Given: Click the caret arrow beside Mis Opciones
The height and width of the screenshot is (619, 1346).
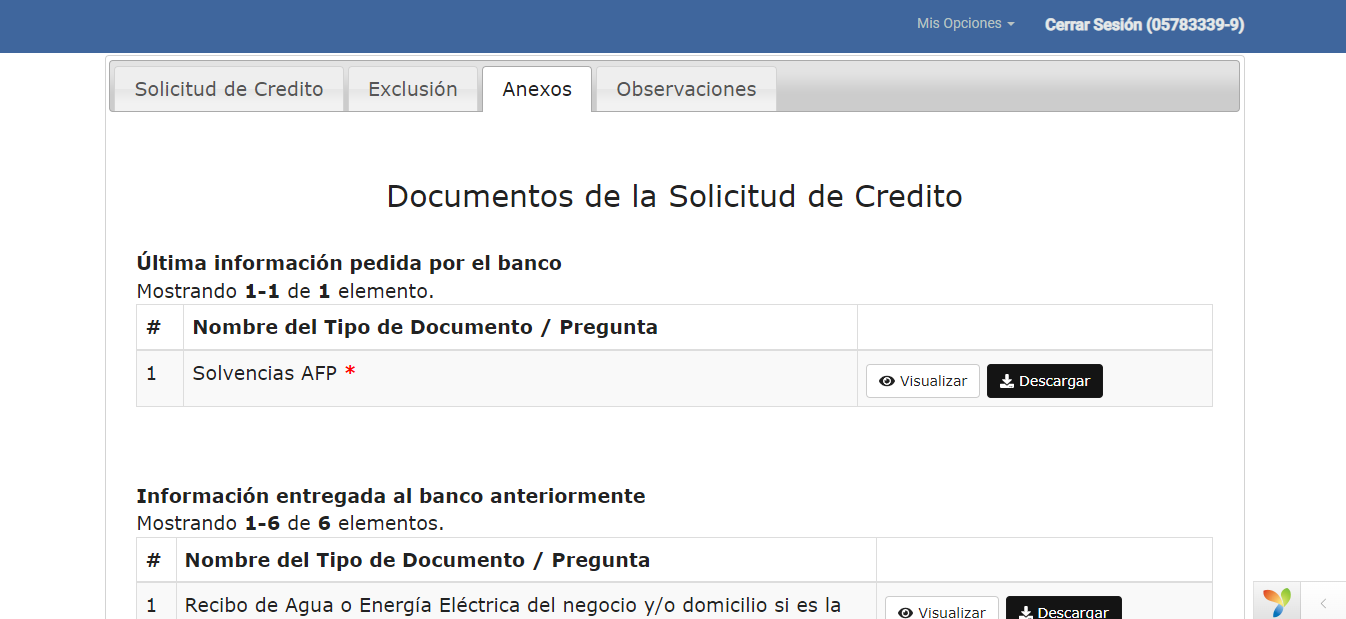Looking at the screenshot, I should click(x=1011, y=24).
